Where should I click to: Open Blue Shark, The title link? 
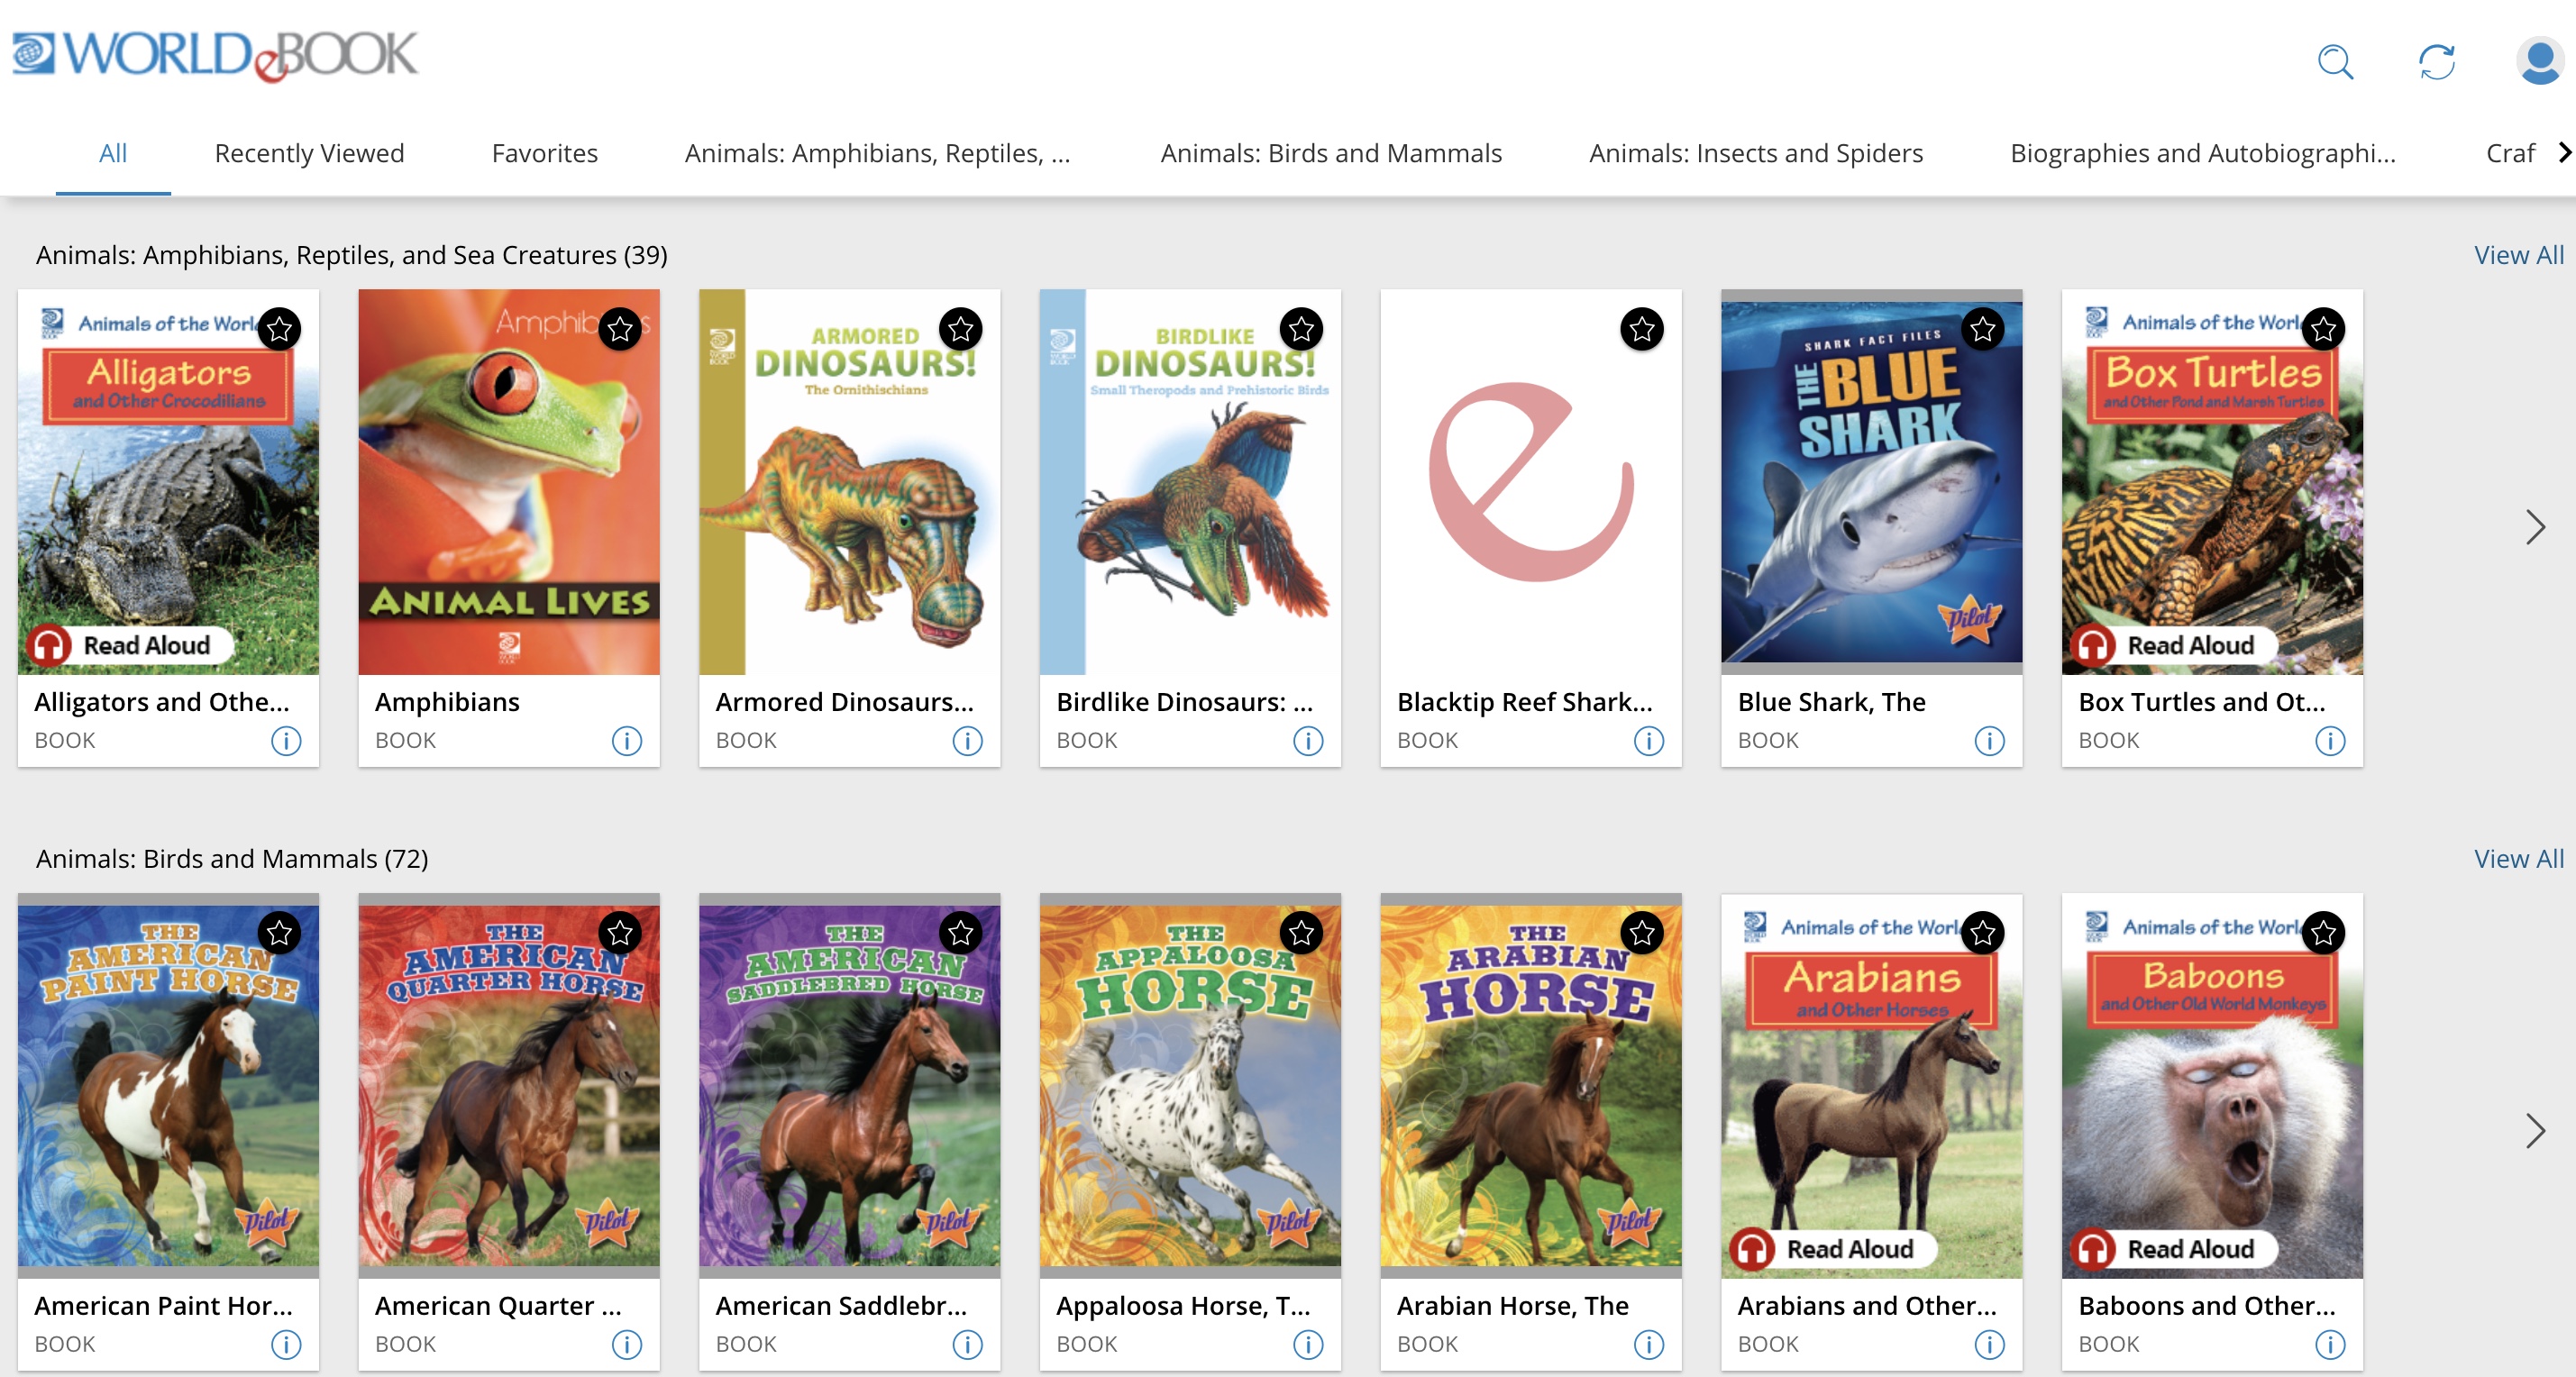(x=1831, y=702)
